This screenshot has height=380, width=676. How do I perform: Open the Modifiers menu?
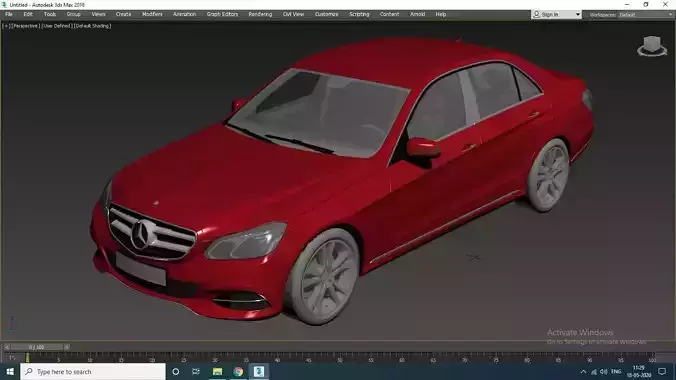click(152, 14)
